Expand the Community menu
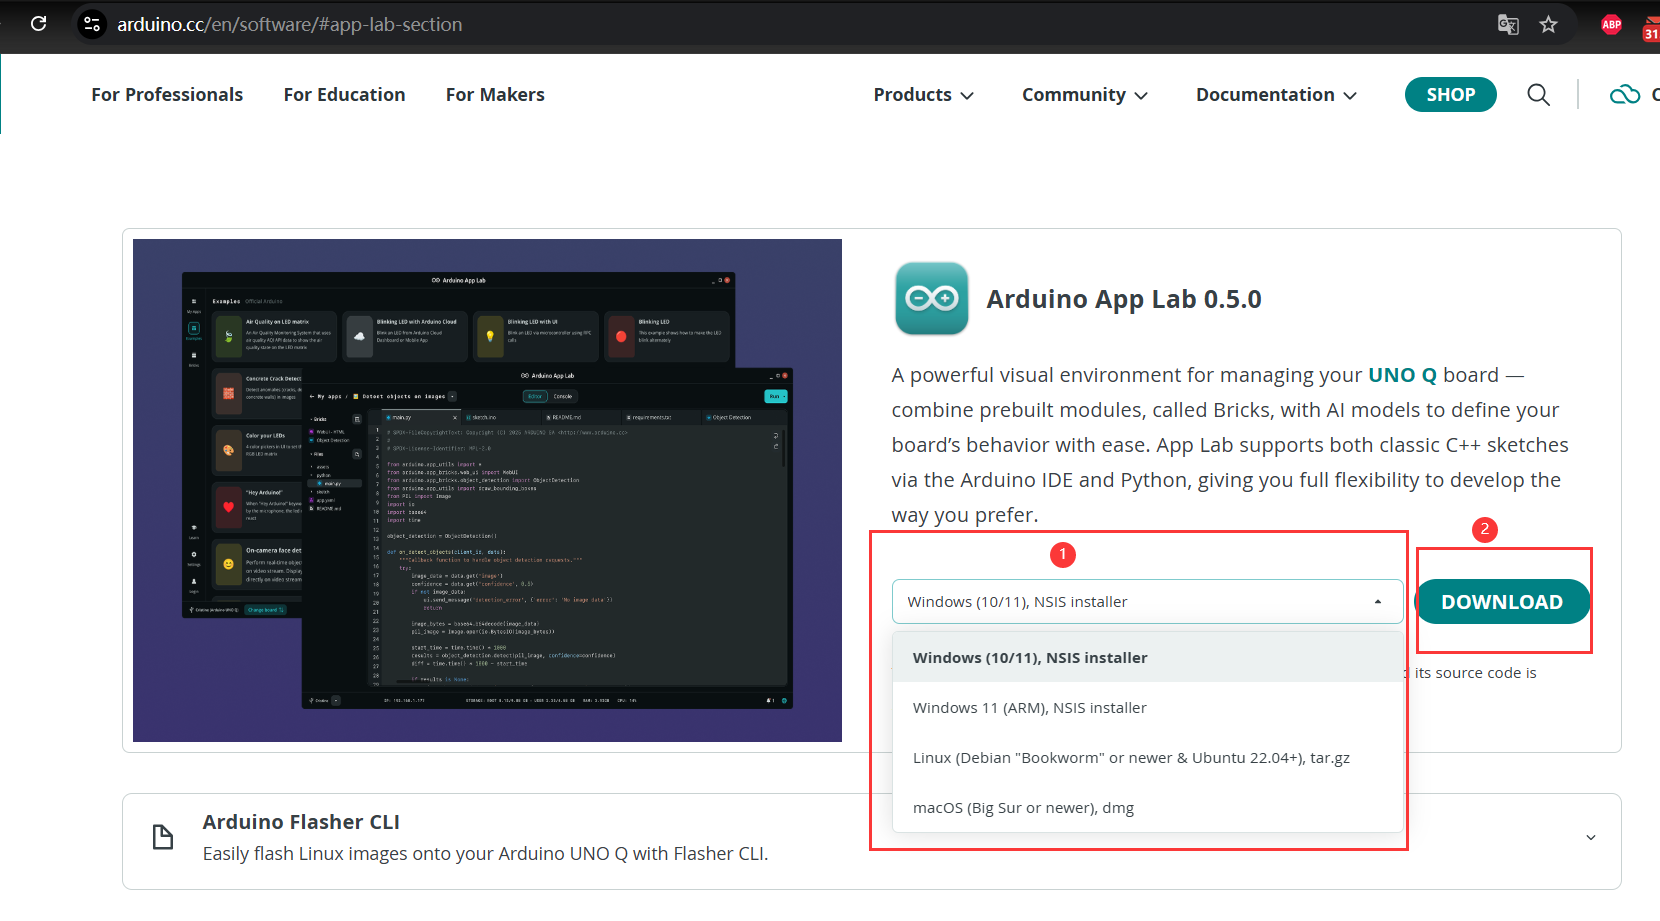This screenshot has width=1660, height=921. click(x=1084, y=95)
